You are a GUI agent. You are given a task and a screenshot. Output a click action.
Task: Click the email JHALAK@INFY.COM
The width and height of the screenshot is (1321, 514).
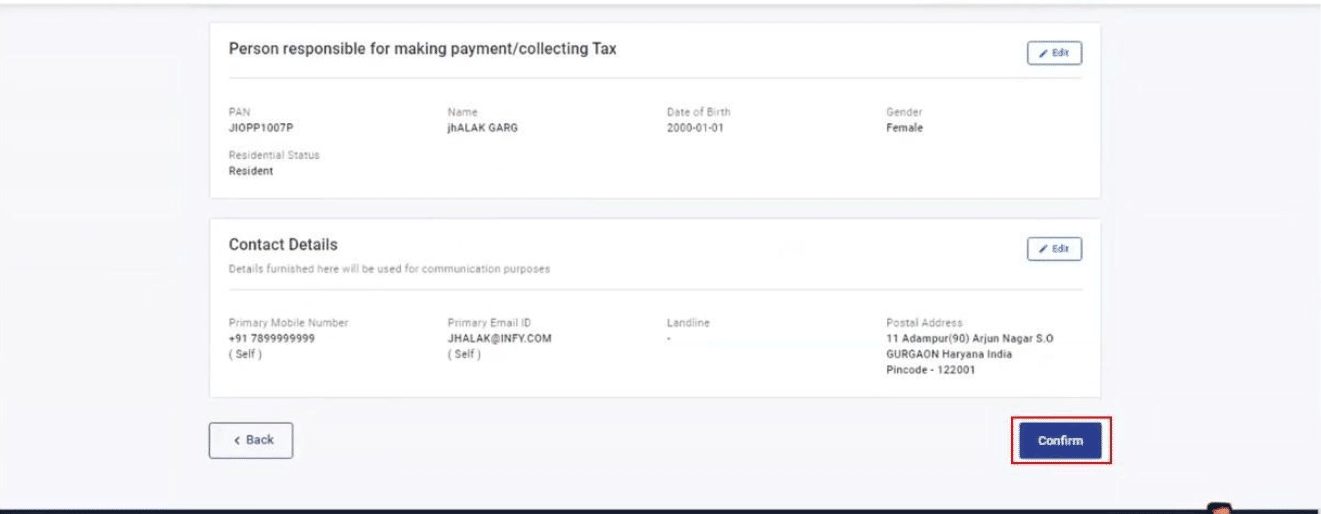tap(499, 338)
